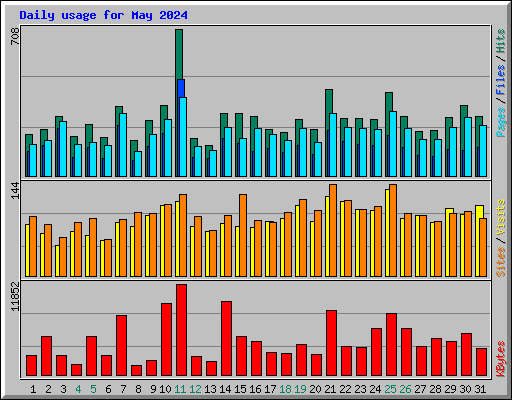Click the cyan pages bar for day 7
Screen dimensions: 512x400
(x=123, y=145)
